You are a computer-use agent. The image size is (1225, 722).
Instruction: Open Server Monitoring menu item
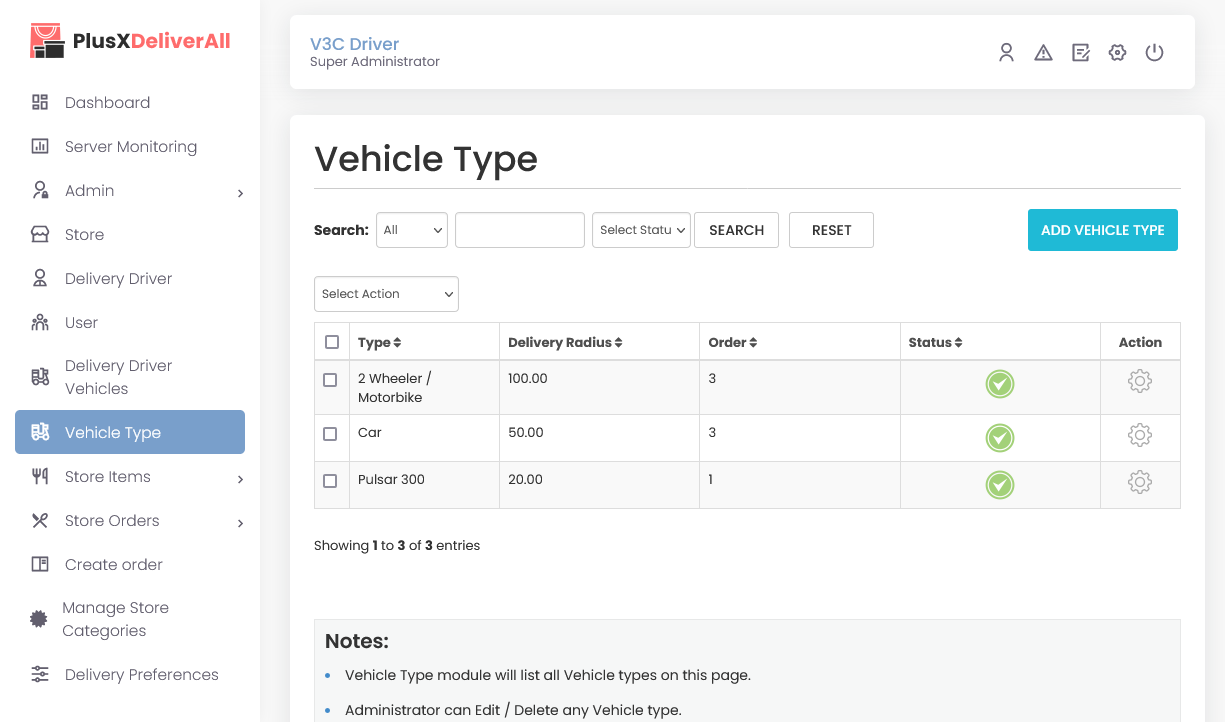pos(130,146)
